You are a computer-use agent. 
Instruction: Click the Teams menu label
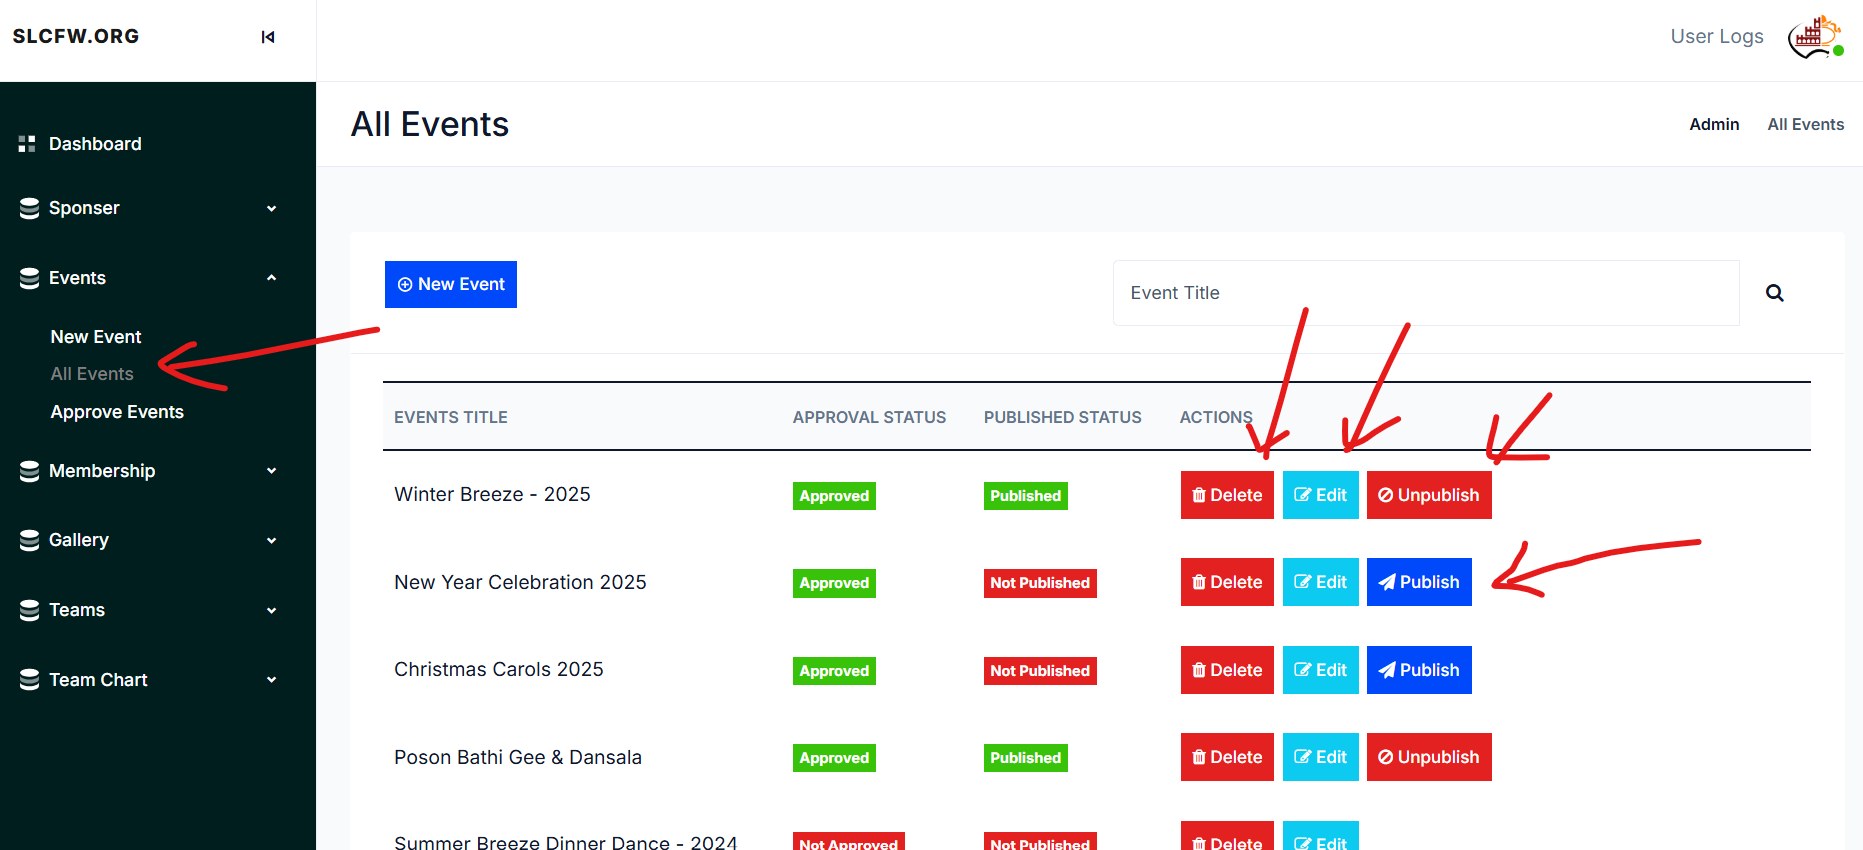(x=77, y=610)
